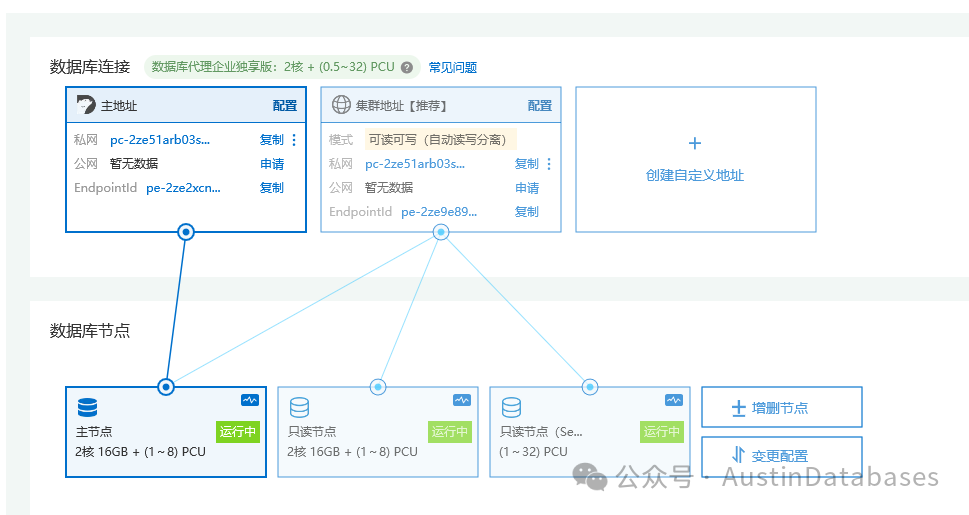Click plus-minus icon in 增删节点 button
The width and height of the screenshot is (969, 515).
coord(738,408)
